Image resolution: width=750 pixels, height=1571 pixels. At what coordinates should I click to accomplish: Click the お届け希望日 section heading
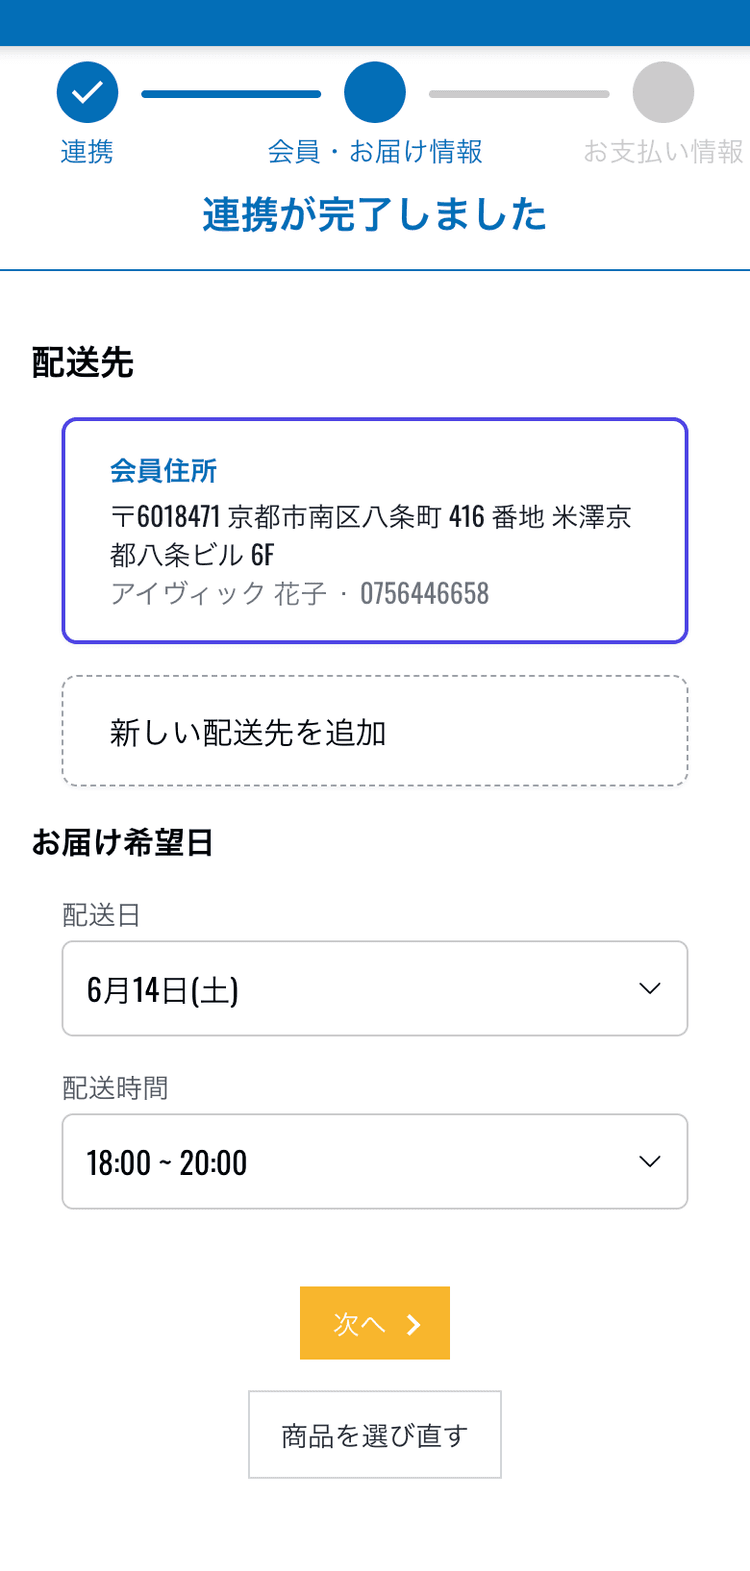click(123, 843)
